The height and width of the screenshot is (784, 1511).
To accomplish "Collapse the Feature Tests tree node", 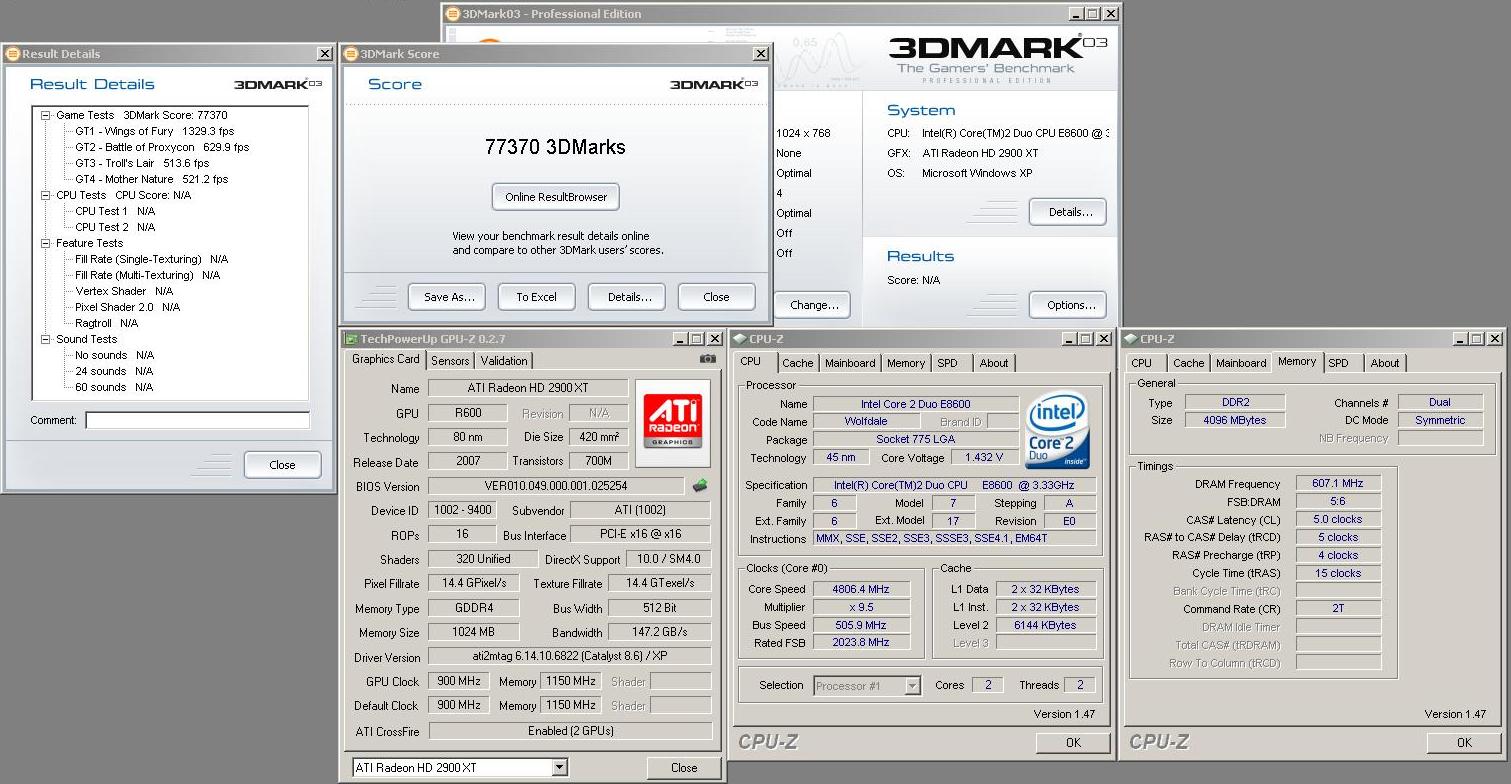I will [x=46, y=243].
